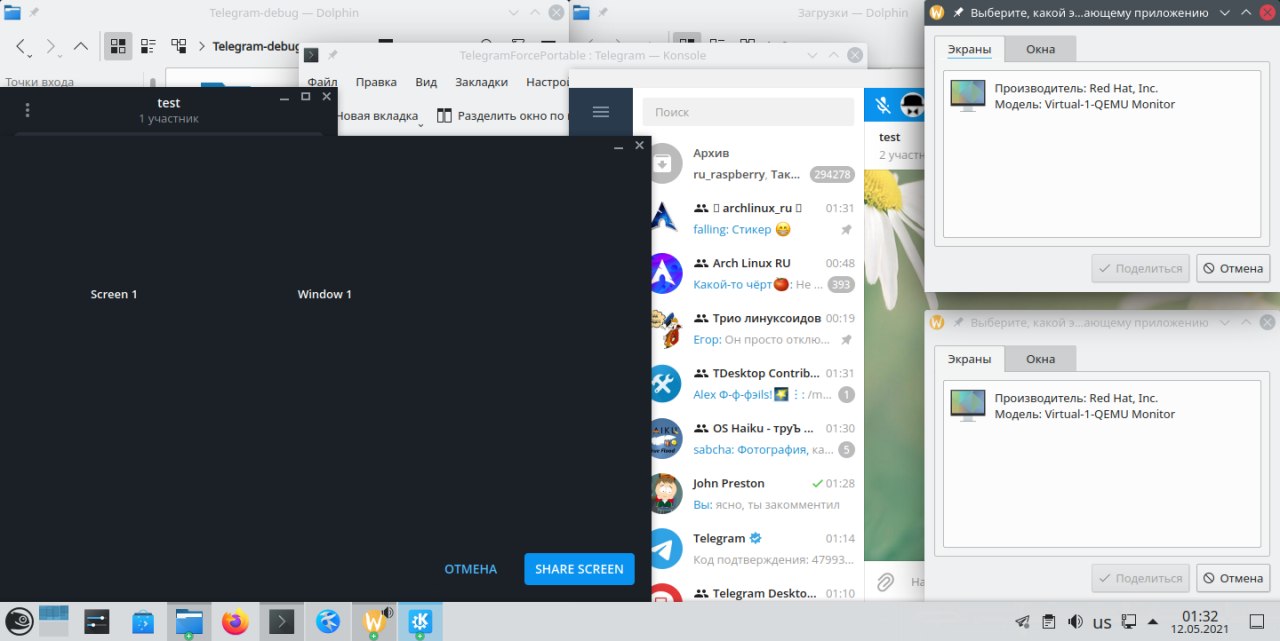1280x641 pixels.
Task: Open the archlinux_ru chat avatar
Action: coord(666,218)
